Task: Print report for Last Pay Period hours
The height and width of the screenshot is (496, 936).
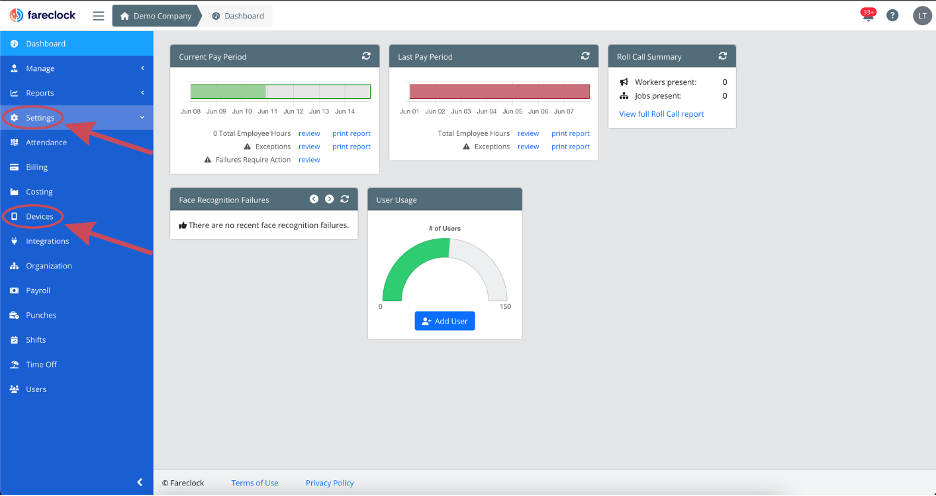Action: [x=571, y=134]
